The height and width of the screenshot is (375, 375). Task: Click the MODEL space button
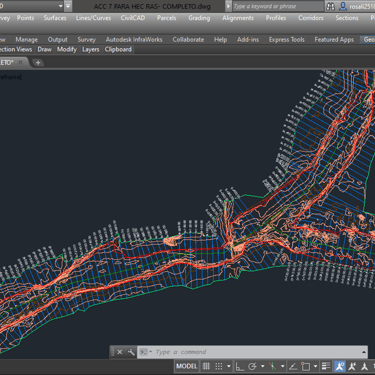pos(187,366)
